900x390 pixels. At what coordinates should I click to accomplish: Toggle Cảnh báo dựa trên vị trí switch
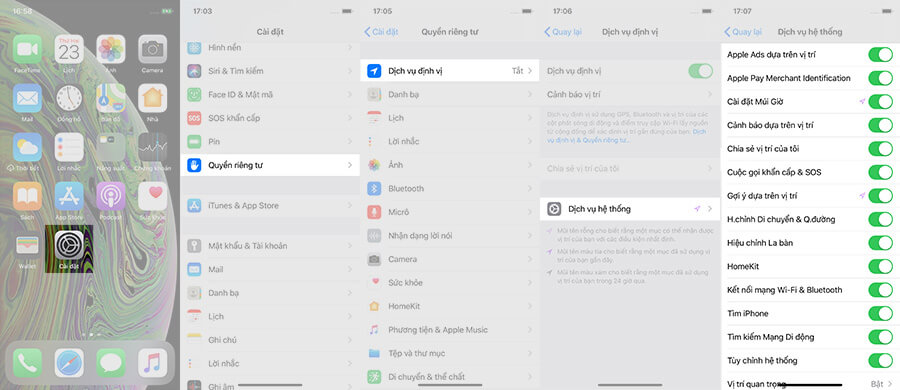(880, 125)
